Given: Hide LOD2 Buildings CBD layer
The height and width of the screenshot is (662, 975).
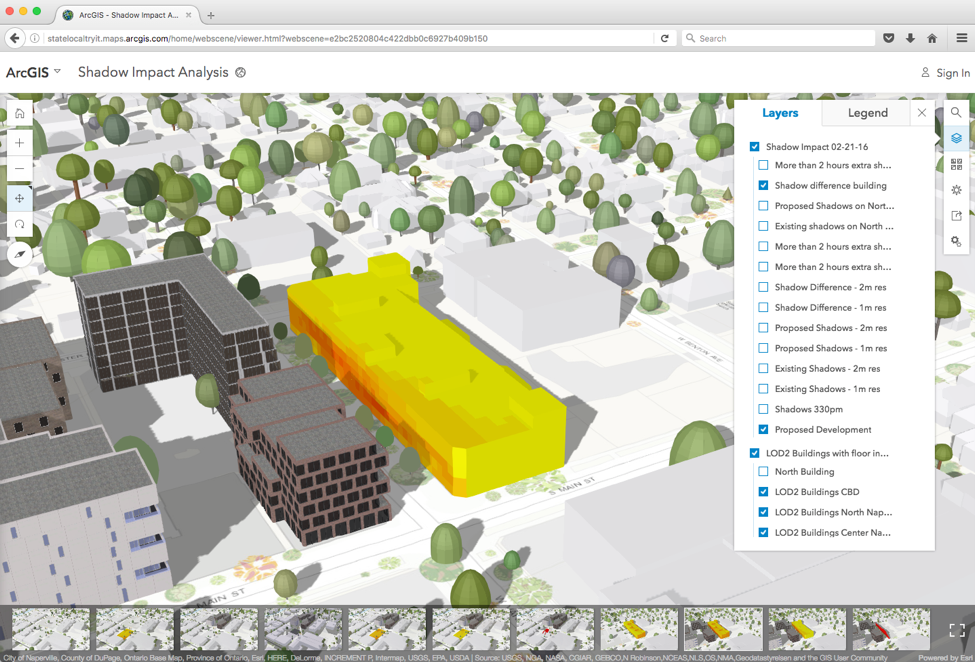Looking at the screenshot, I should (763, 492).
